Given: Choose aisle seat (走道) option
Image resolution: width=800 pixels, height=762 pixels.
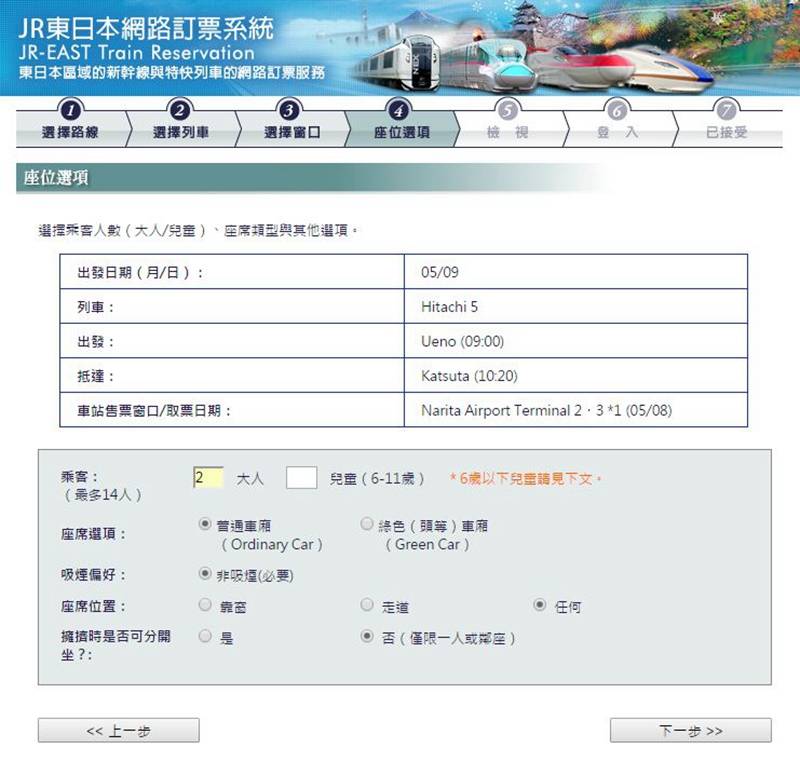Looking at the screenshot, I should pos(367,605).
